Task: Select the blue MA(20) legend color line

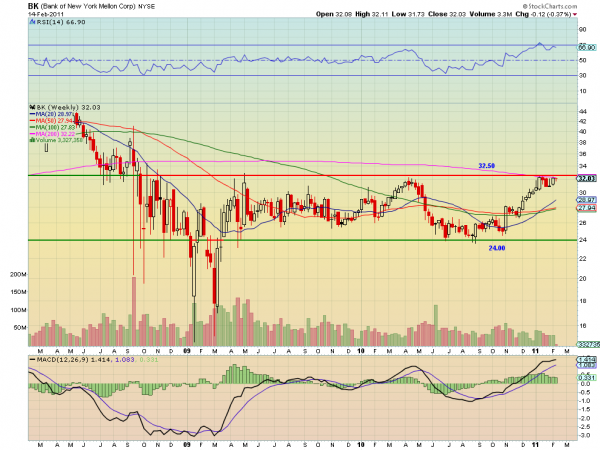Action: (x=33, y=114)
